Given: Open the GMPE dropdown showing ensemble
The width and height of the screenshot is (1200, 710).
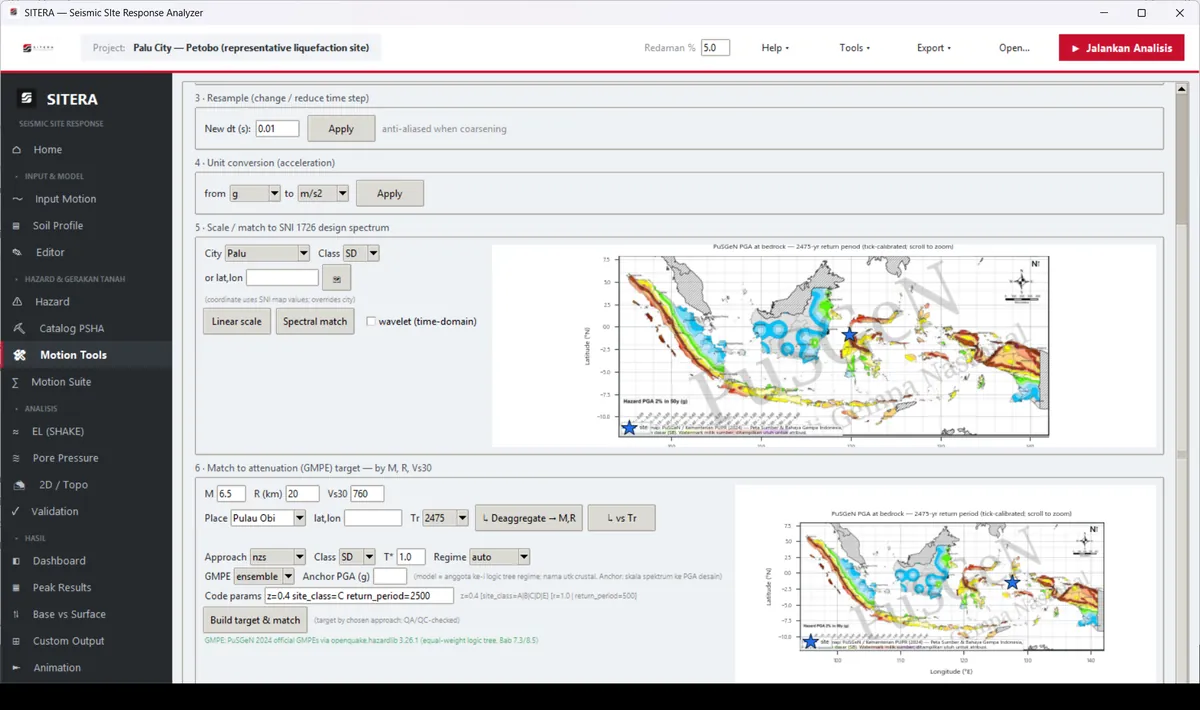Looking at the screenshot, I should [264, 576].
